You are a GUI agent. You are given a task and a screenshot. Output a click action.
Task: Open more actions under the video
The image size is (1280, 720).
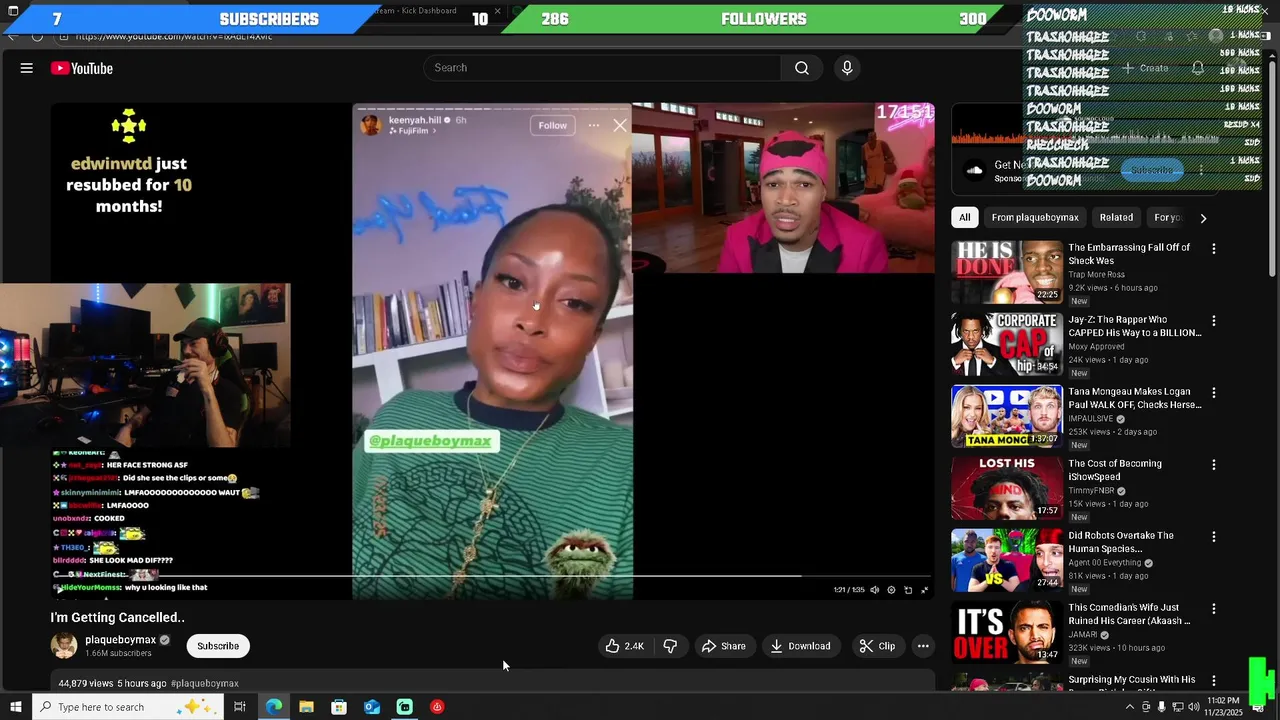pos(923,646)
